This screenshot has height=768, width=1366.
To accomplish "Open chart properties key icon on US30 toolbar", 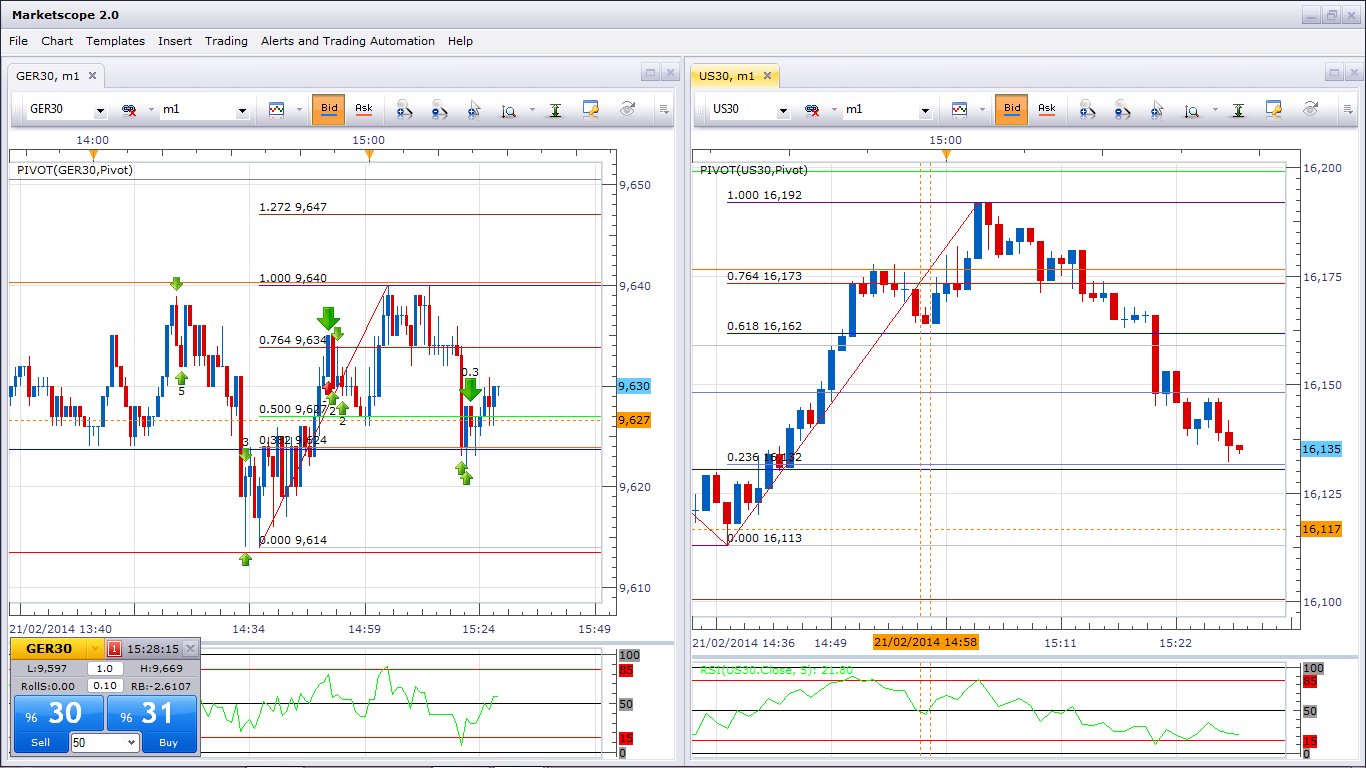I will tap(1273, 109).
